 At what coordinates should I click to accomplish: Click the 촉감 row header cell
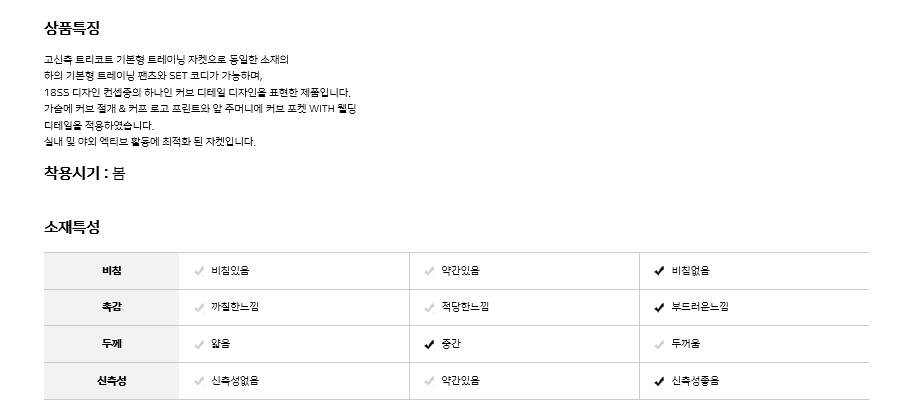[111, 307]
